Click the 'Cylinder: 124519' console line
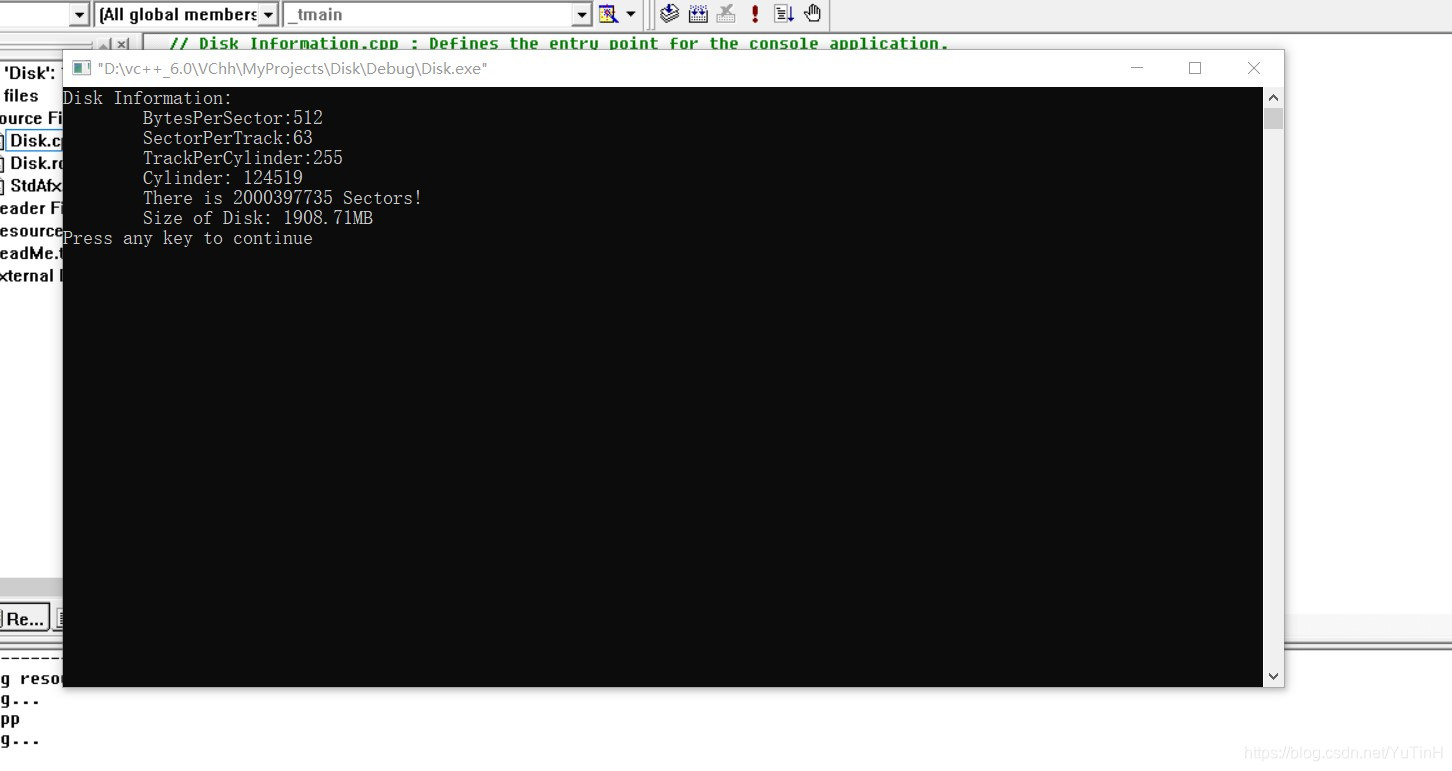Viewport: 1452px width, 771px height. (223, 178)
